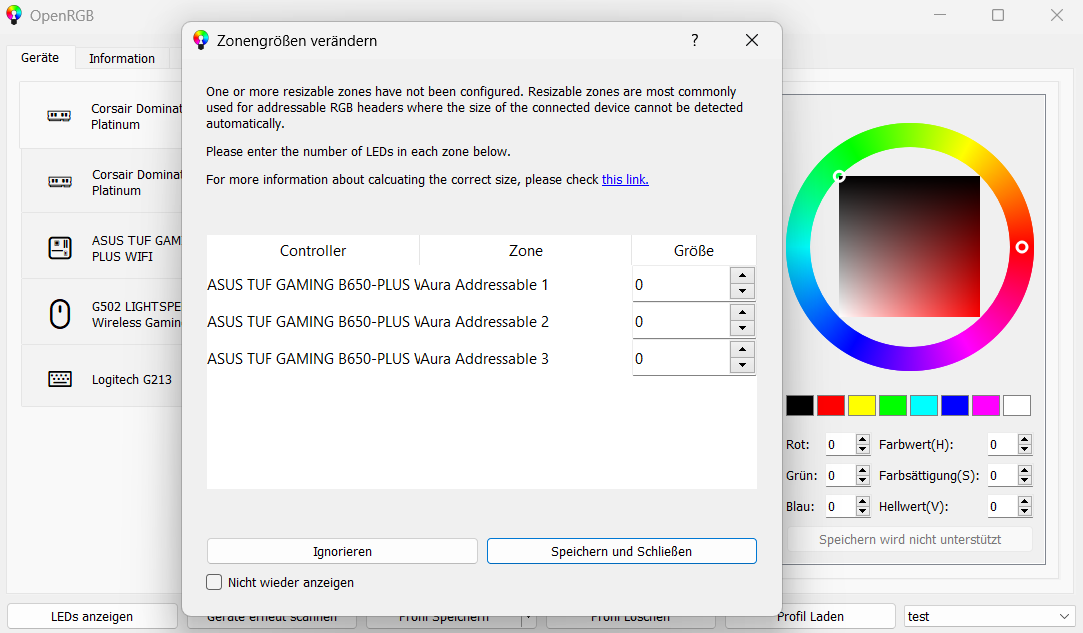Image resolution: width=1083 pixels, height=633 pixels.
Task: Select the Aura Addressable 3 zone row
Action: (x=481, y=359)
